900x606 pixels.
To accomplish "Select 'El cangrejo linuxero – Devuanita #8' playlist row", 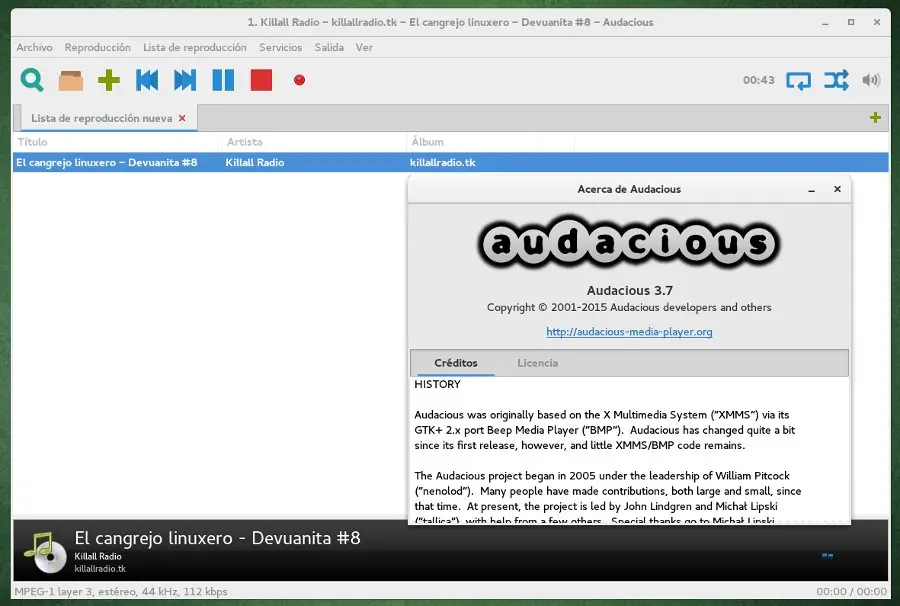I will tap(451, 162).
